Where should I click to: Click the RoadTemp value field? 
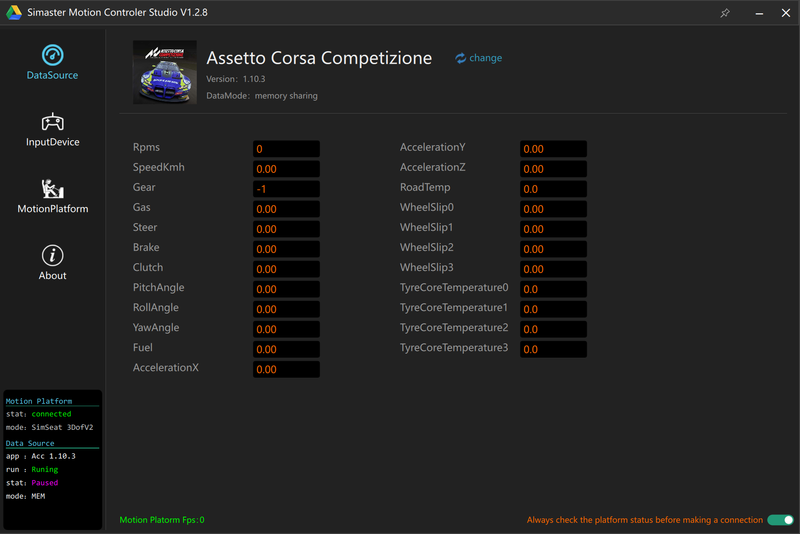coord(553,189)
